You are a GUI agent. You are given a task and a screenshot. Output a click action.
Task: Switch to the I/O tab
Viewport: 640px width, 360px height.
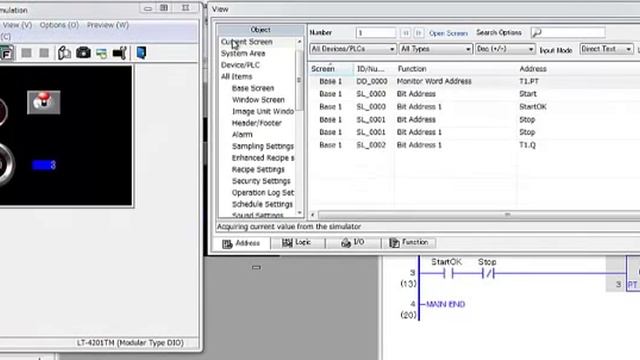click(x=353, y=243)
